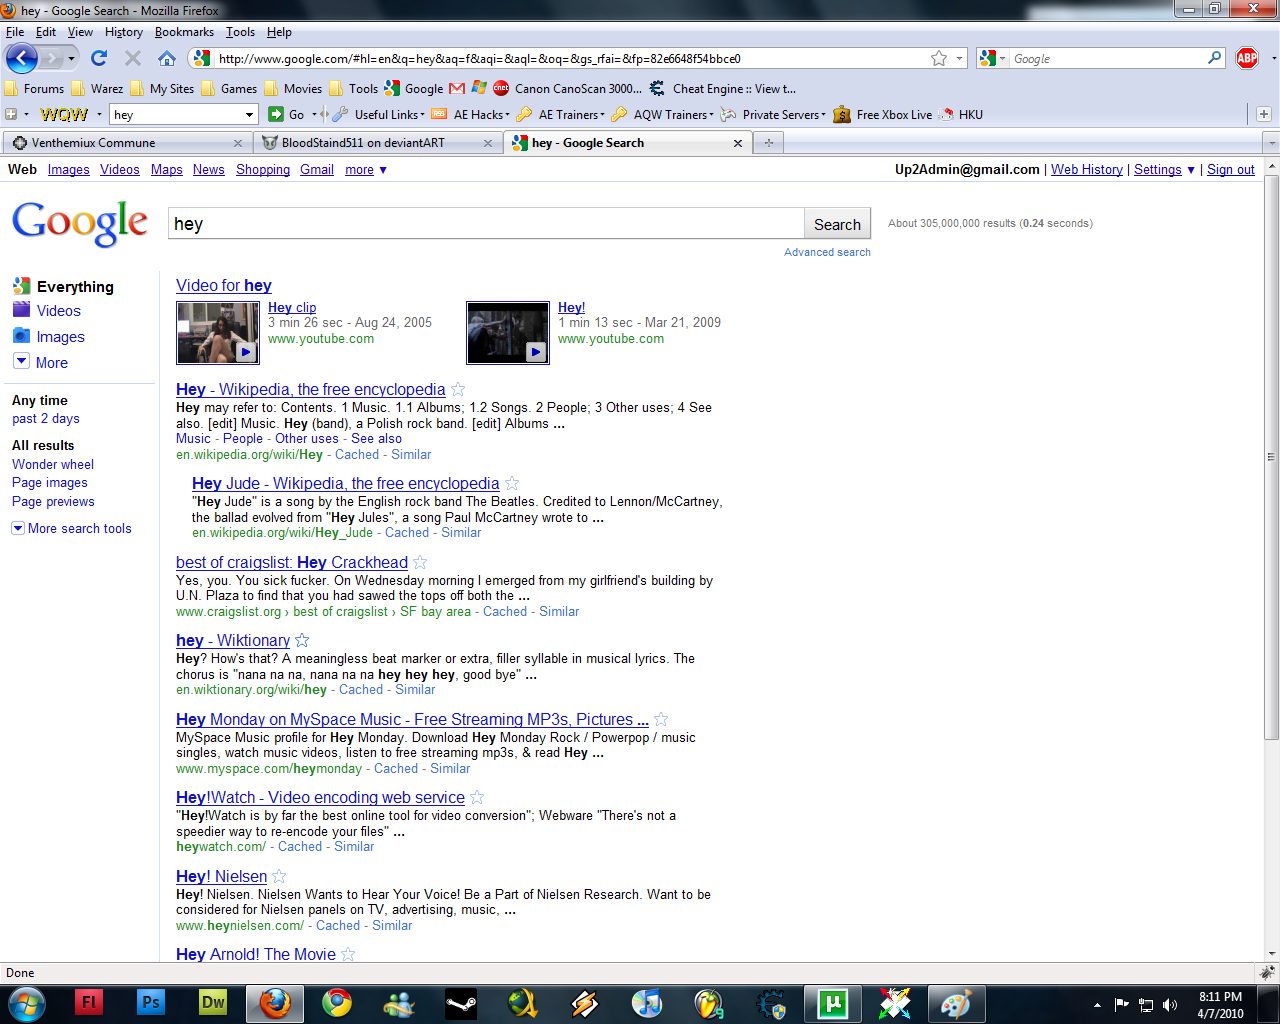Switch to BloodStaind511 on deviantART tab
1280x1024 pixels.
tap(377, 143)
